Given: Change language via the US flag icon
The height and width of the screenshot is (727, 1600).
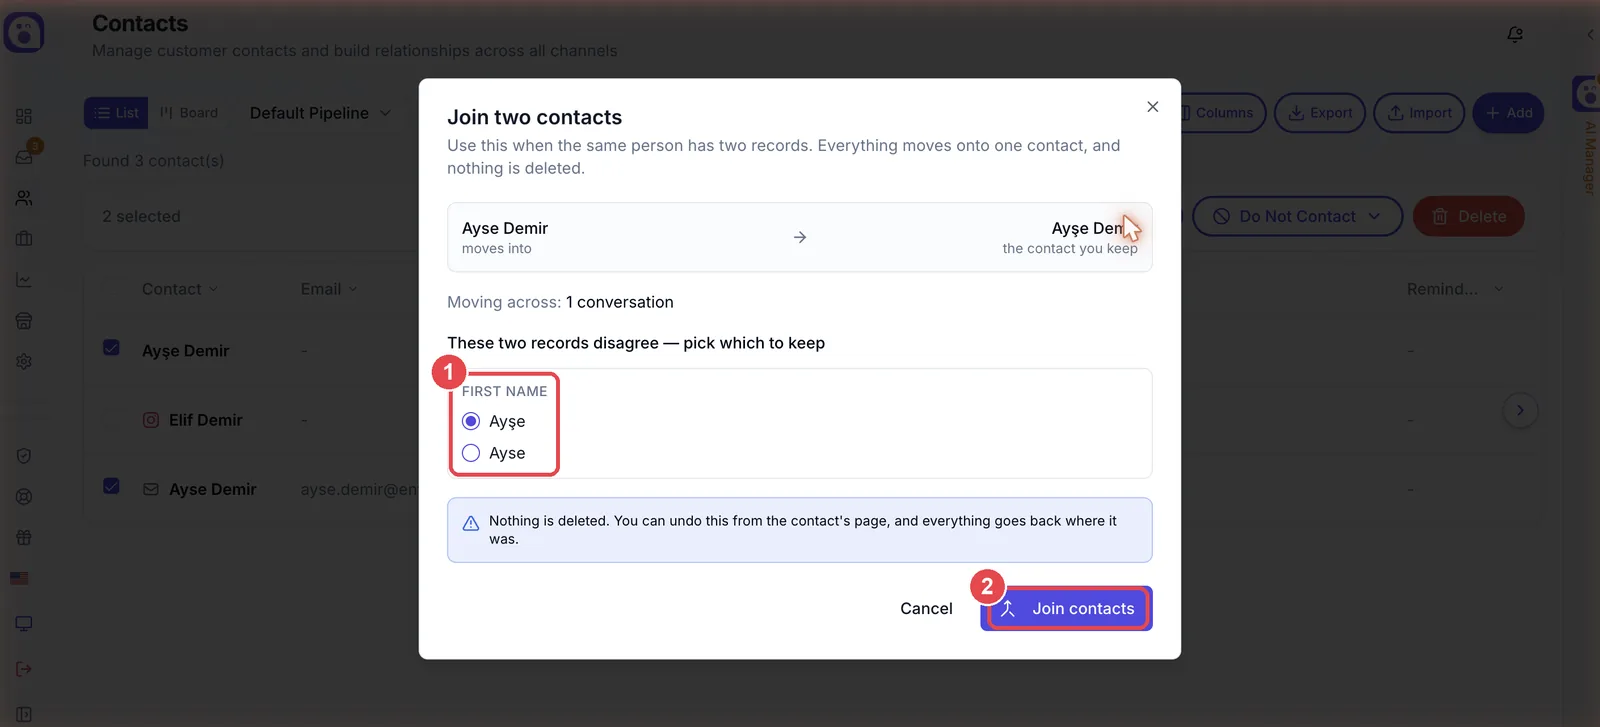Looking at the screenshot, I should 19,578.
